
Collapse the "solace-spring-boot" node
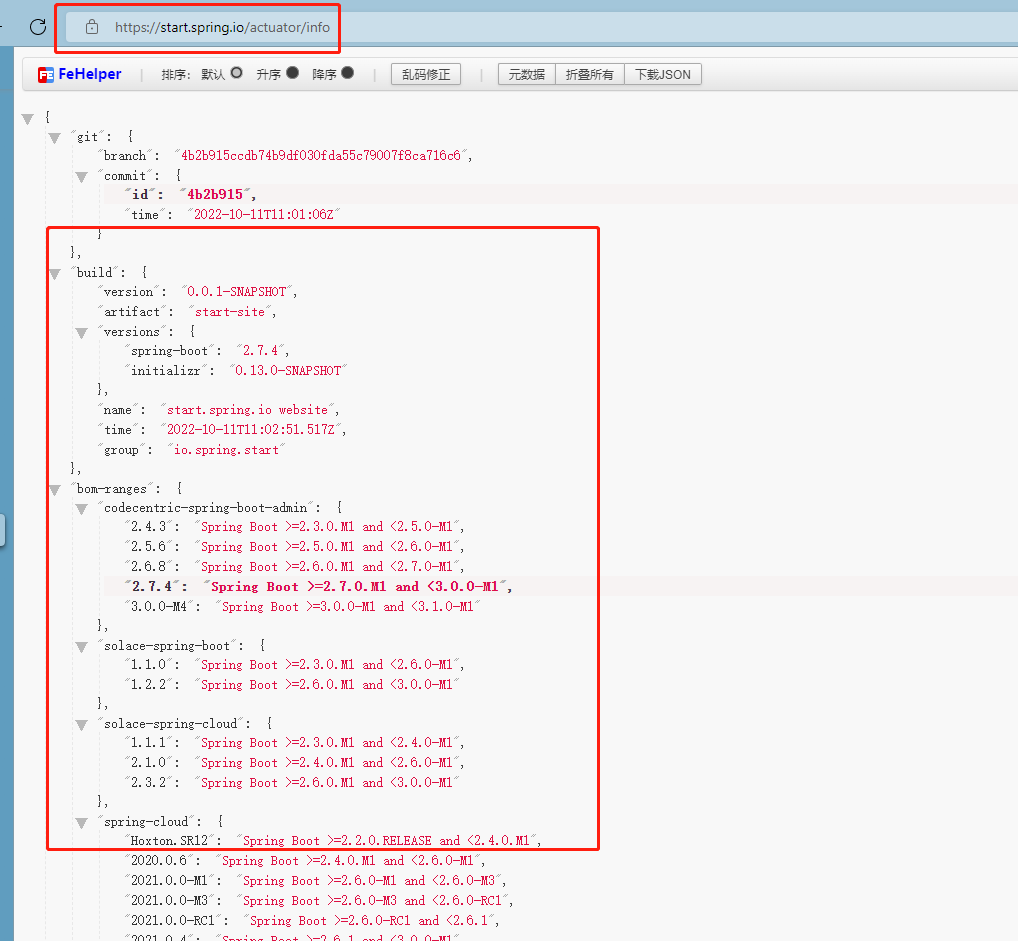pyautogui.click(x=81, y=647)
